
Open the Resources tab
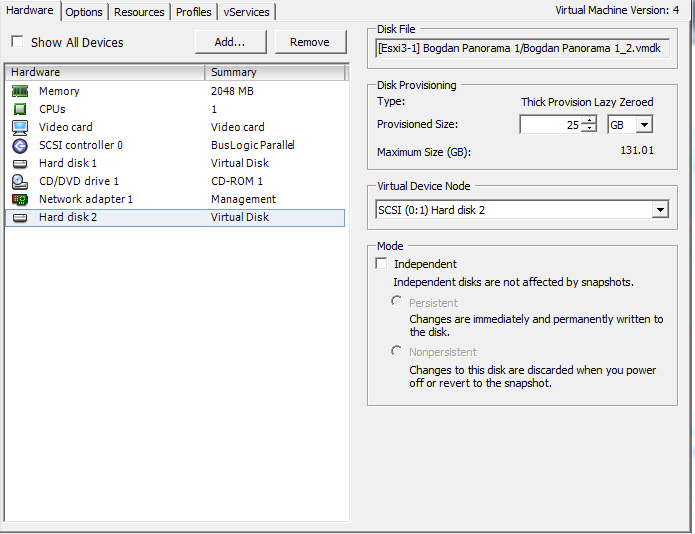[139, 12]
